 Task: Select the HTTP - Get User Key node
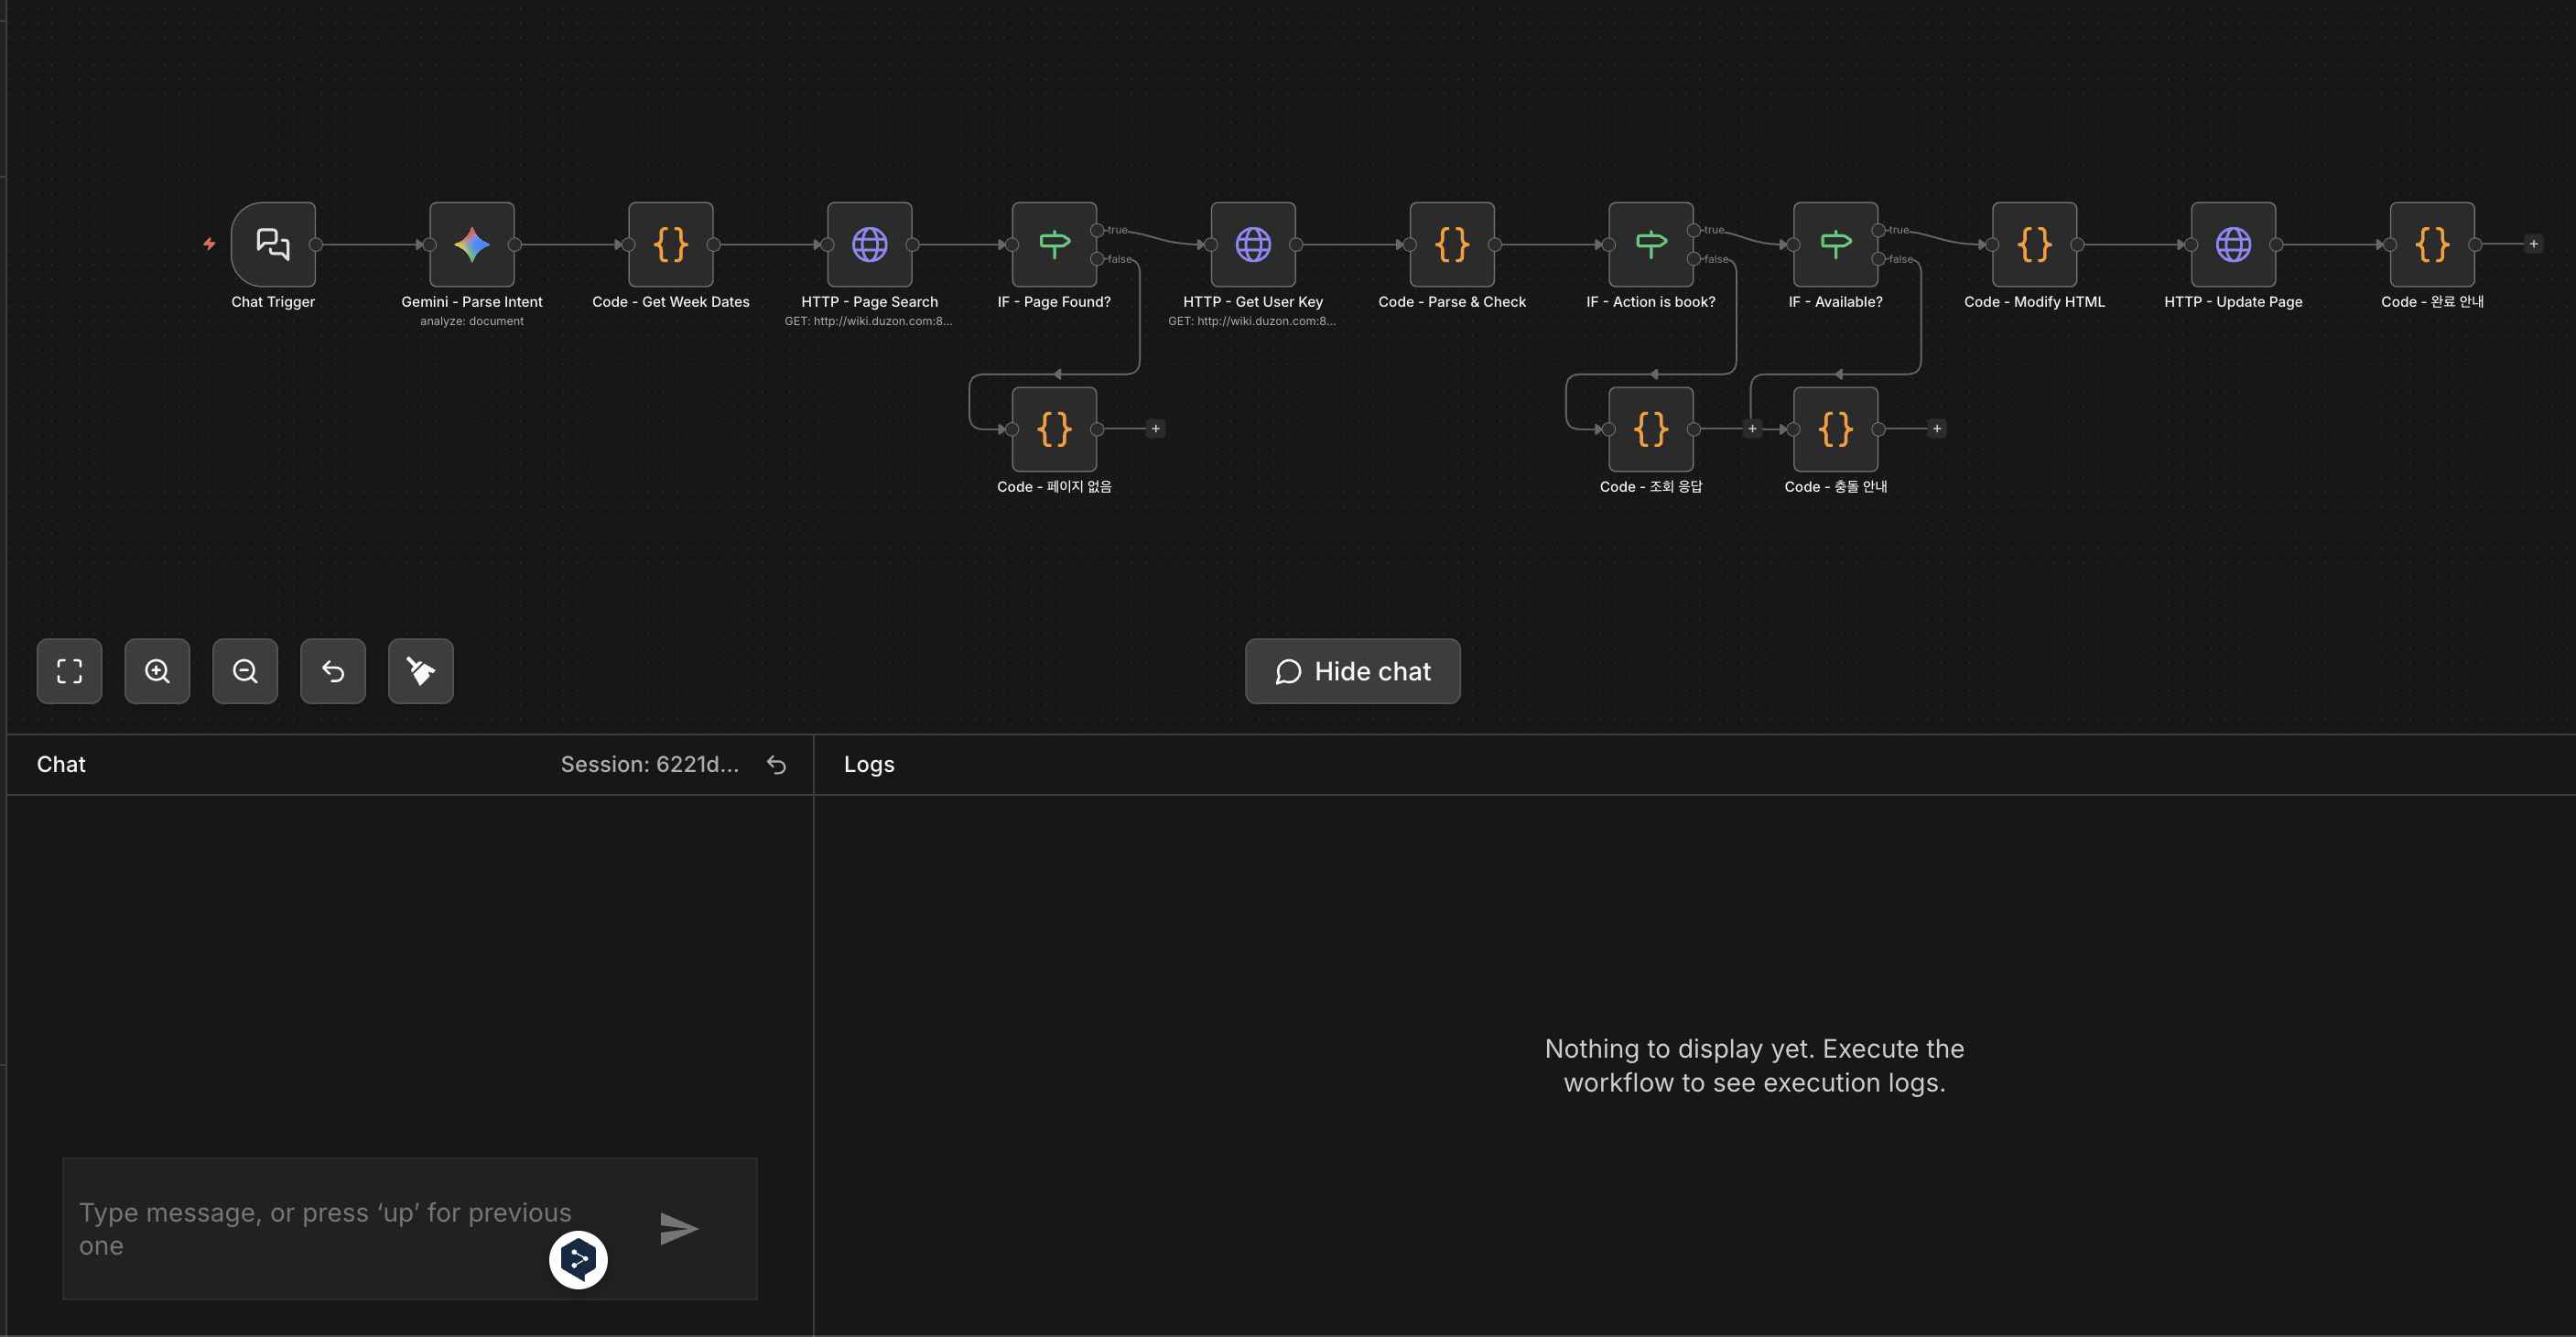click(1253, 244)
